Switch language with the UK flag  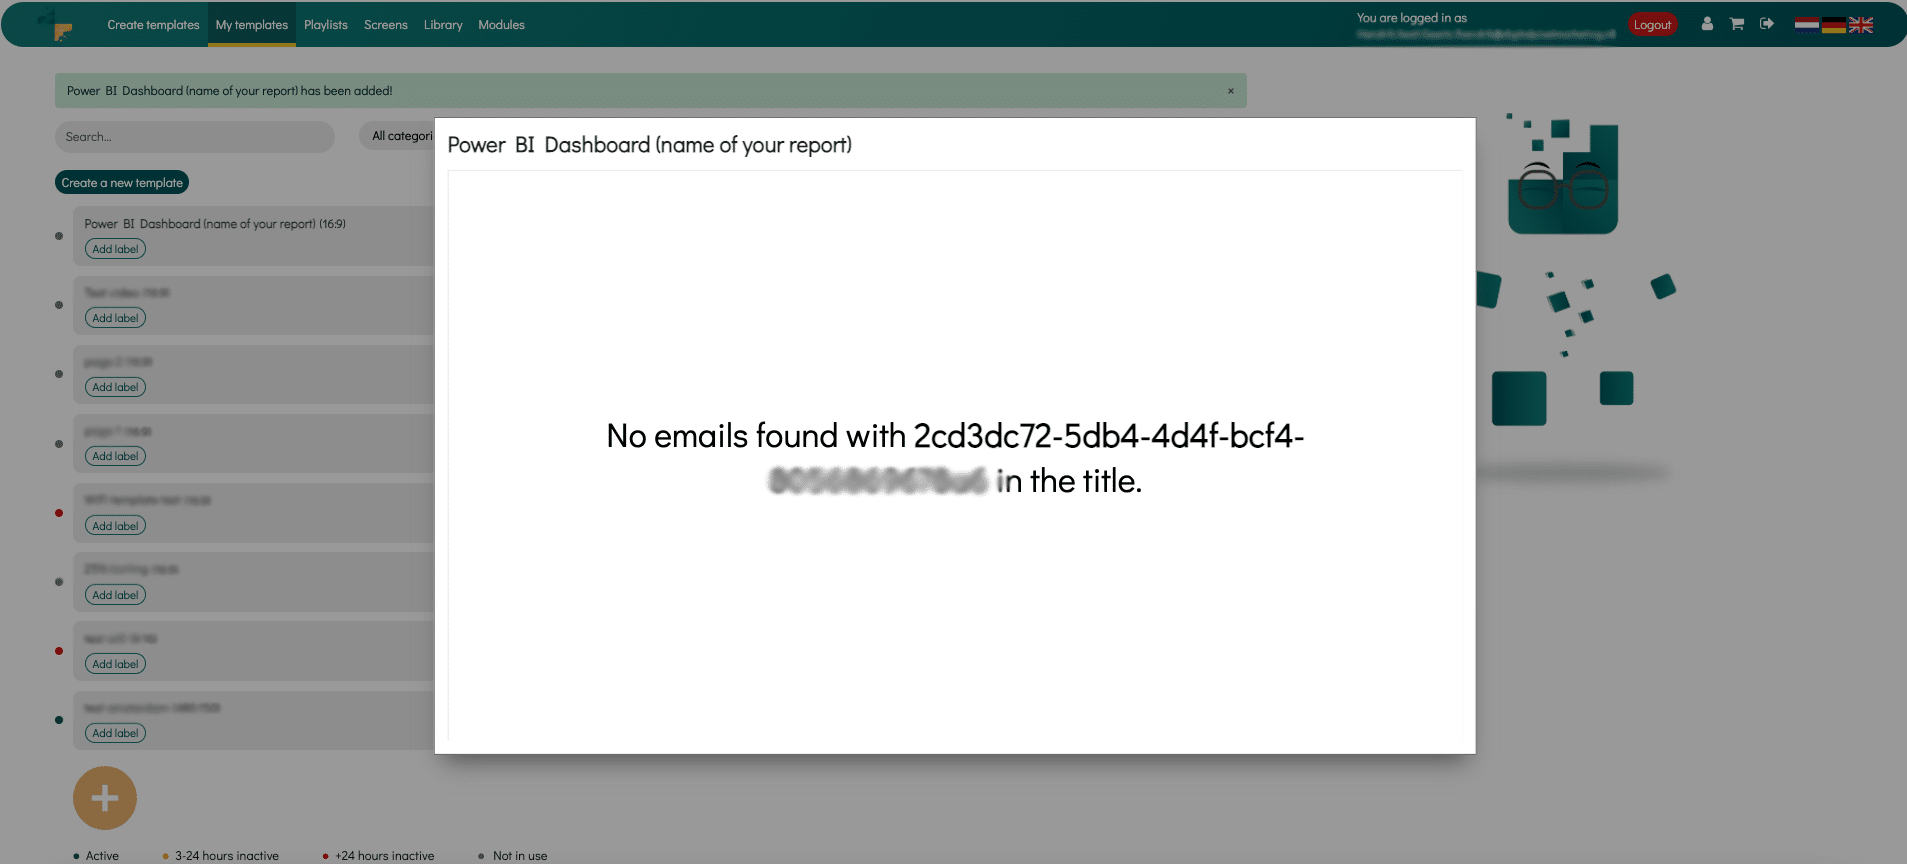coord(1861,25)
